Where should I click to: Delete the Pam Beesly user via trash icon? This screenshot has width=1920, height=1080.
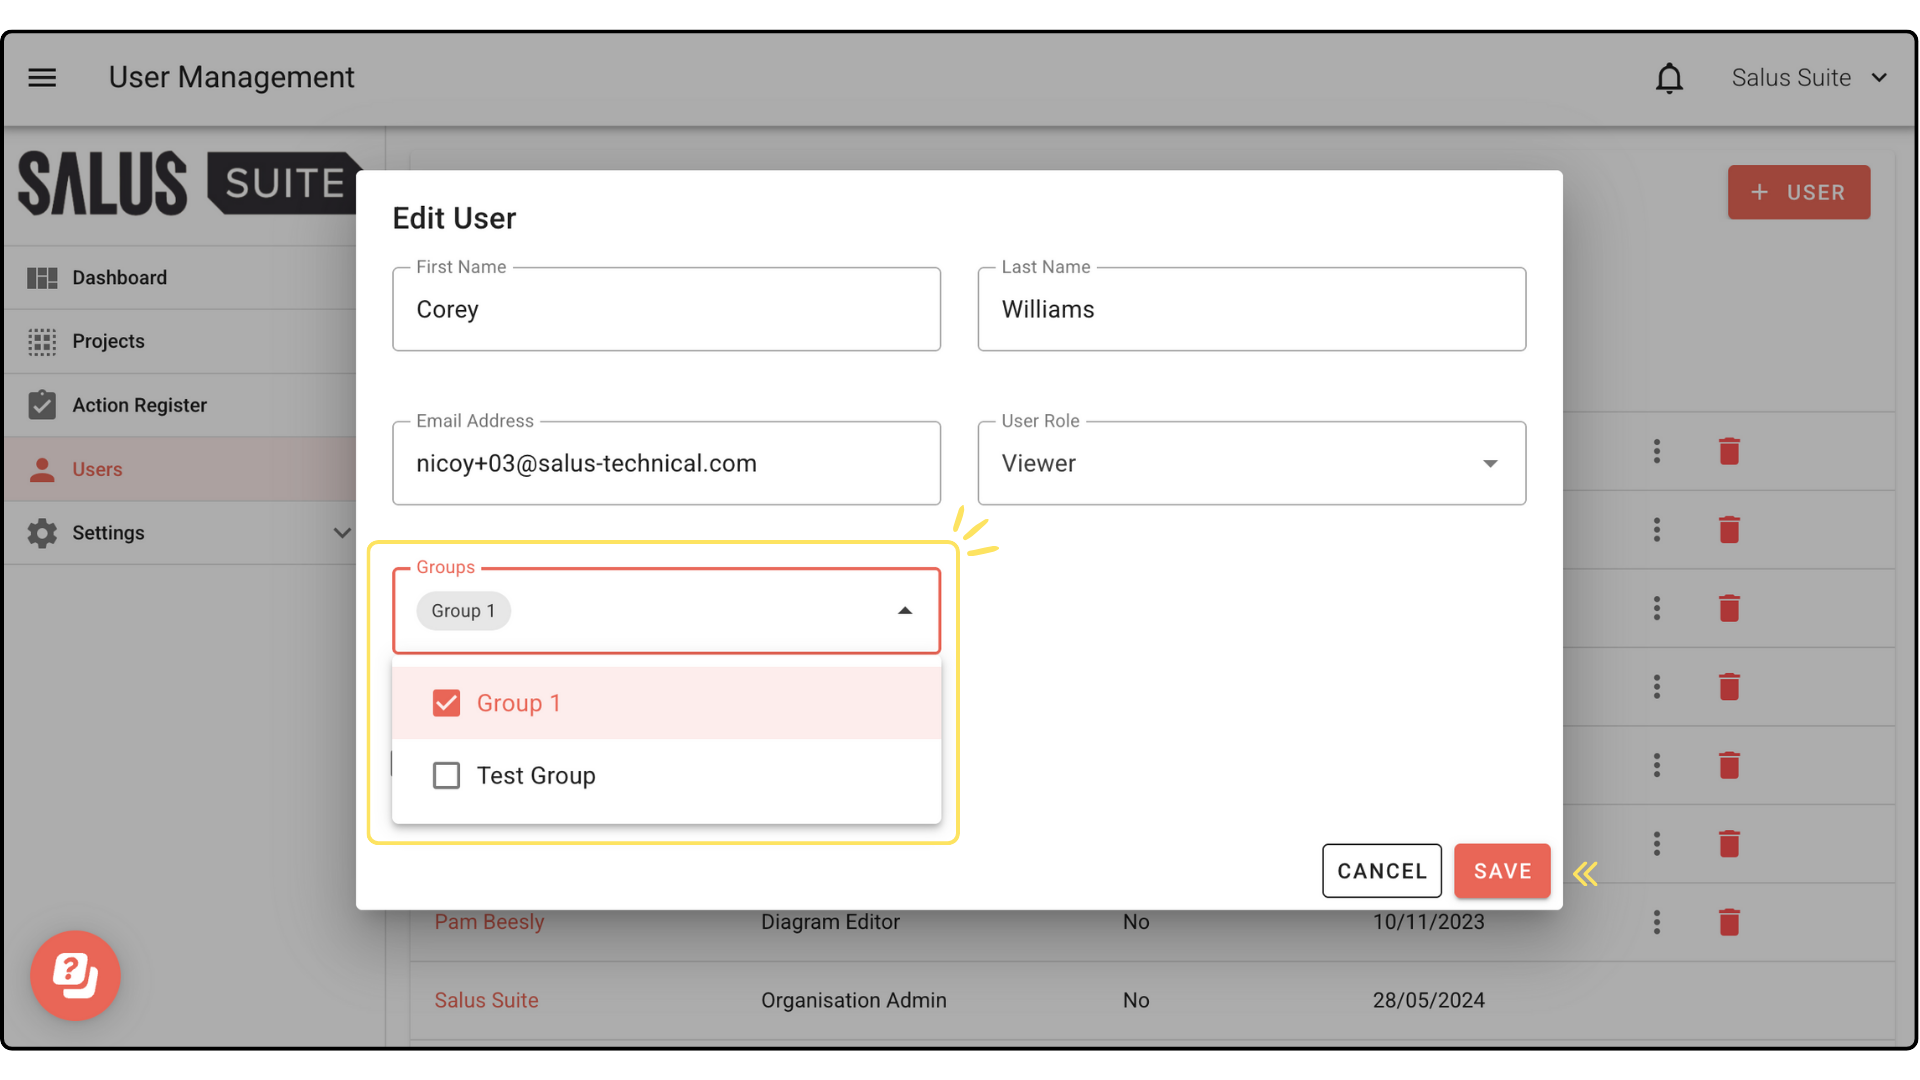point(1729,922)
